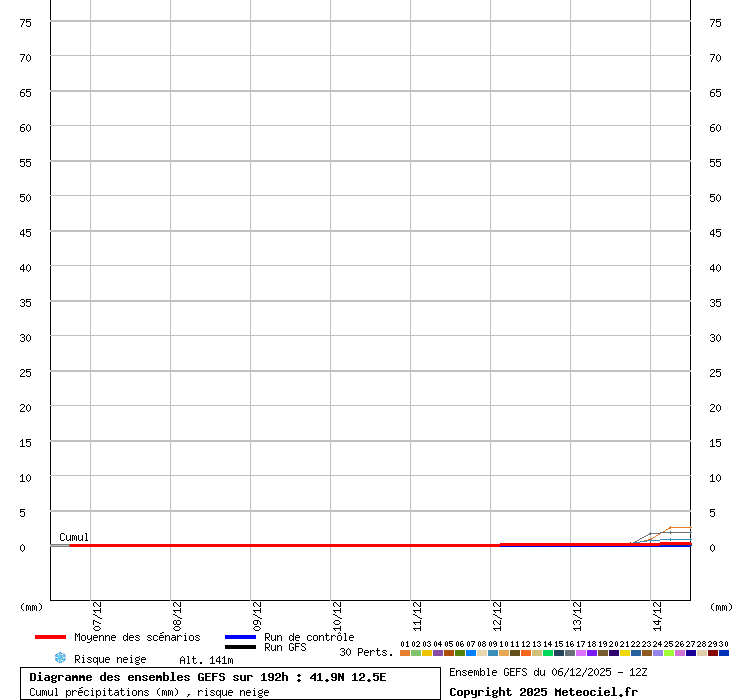740x700 pixels.
Task: Select perturbation 30 blue swatch
Action: [x=724, y=653]
